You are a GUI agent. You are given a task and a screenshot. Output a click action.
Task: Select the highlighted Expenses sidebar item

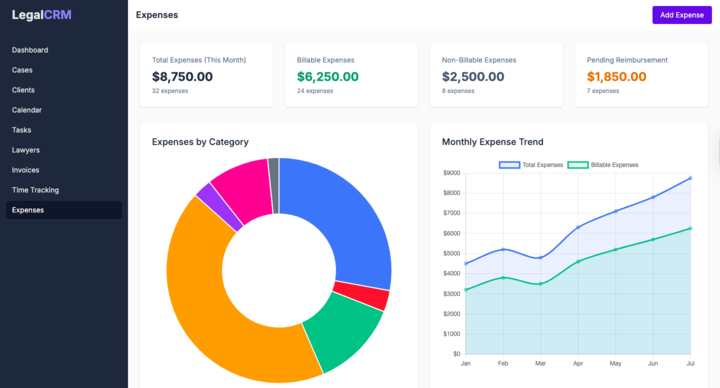tap(64, 210)
